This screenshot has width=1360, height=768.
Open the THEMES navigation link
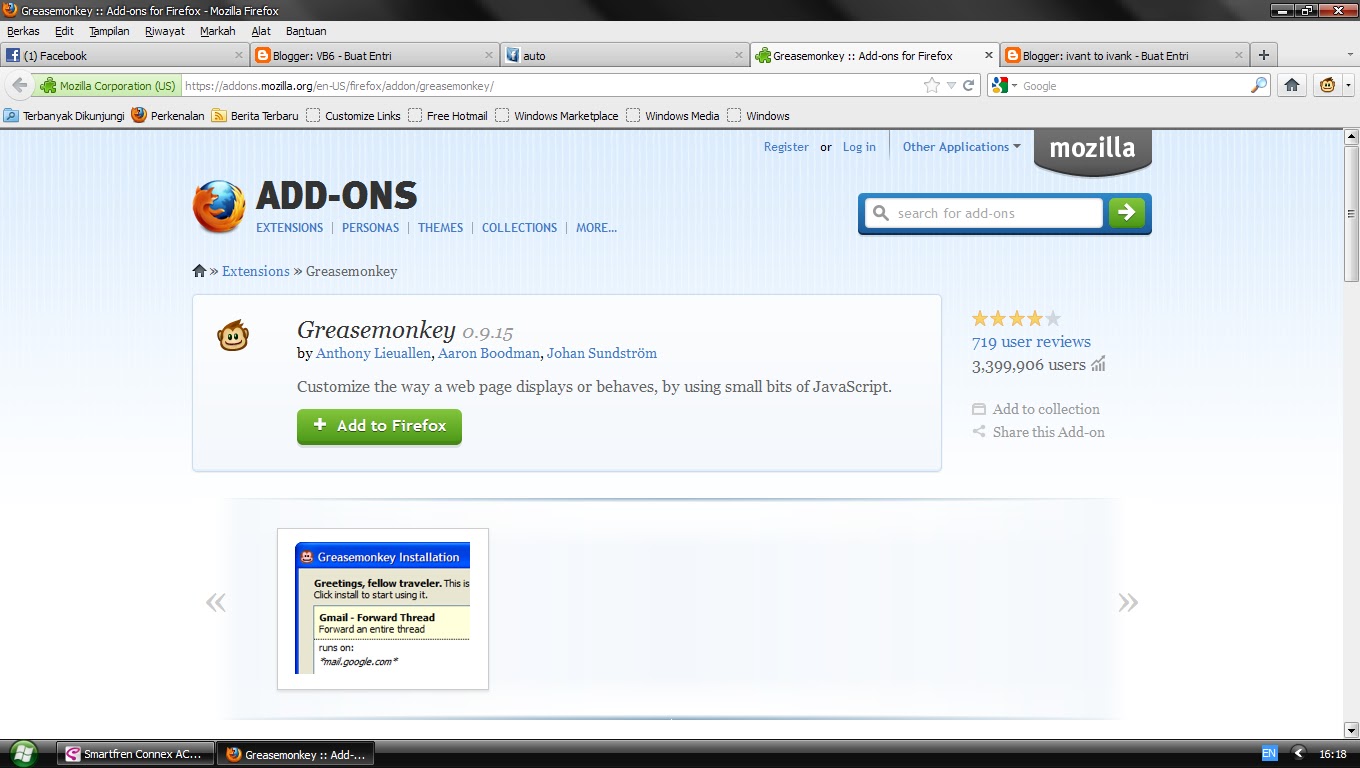440,228
